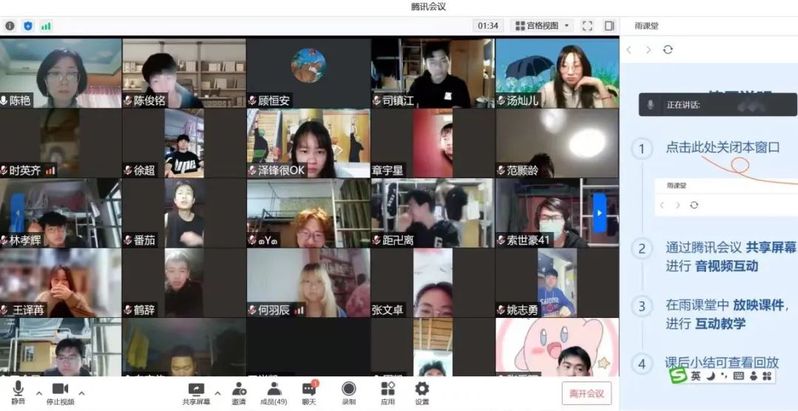Select 陈艳's video tile
The image size is (798, 411).
(61, 72)
